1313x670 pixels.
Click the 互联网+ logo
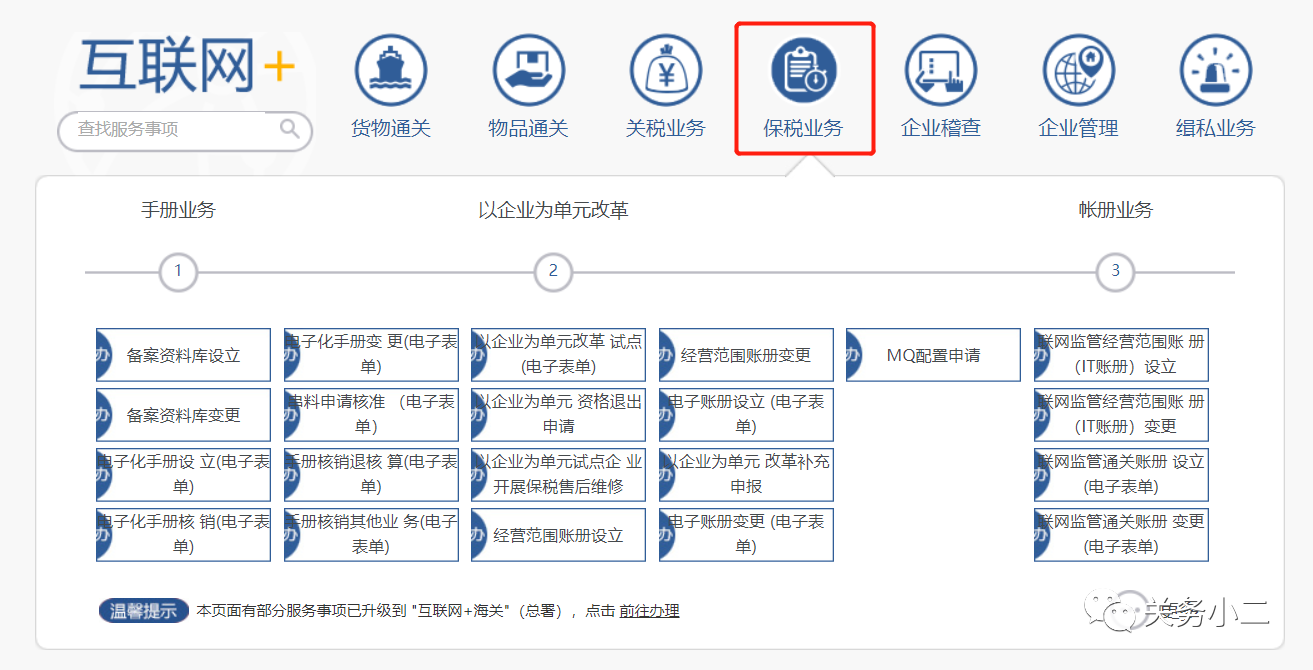[187, 66]
